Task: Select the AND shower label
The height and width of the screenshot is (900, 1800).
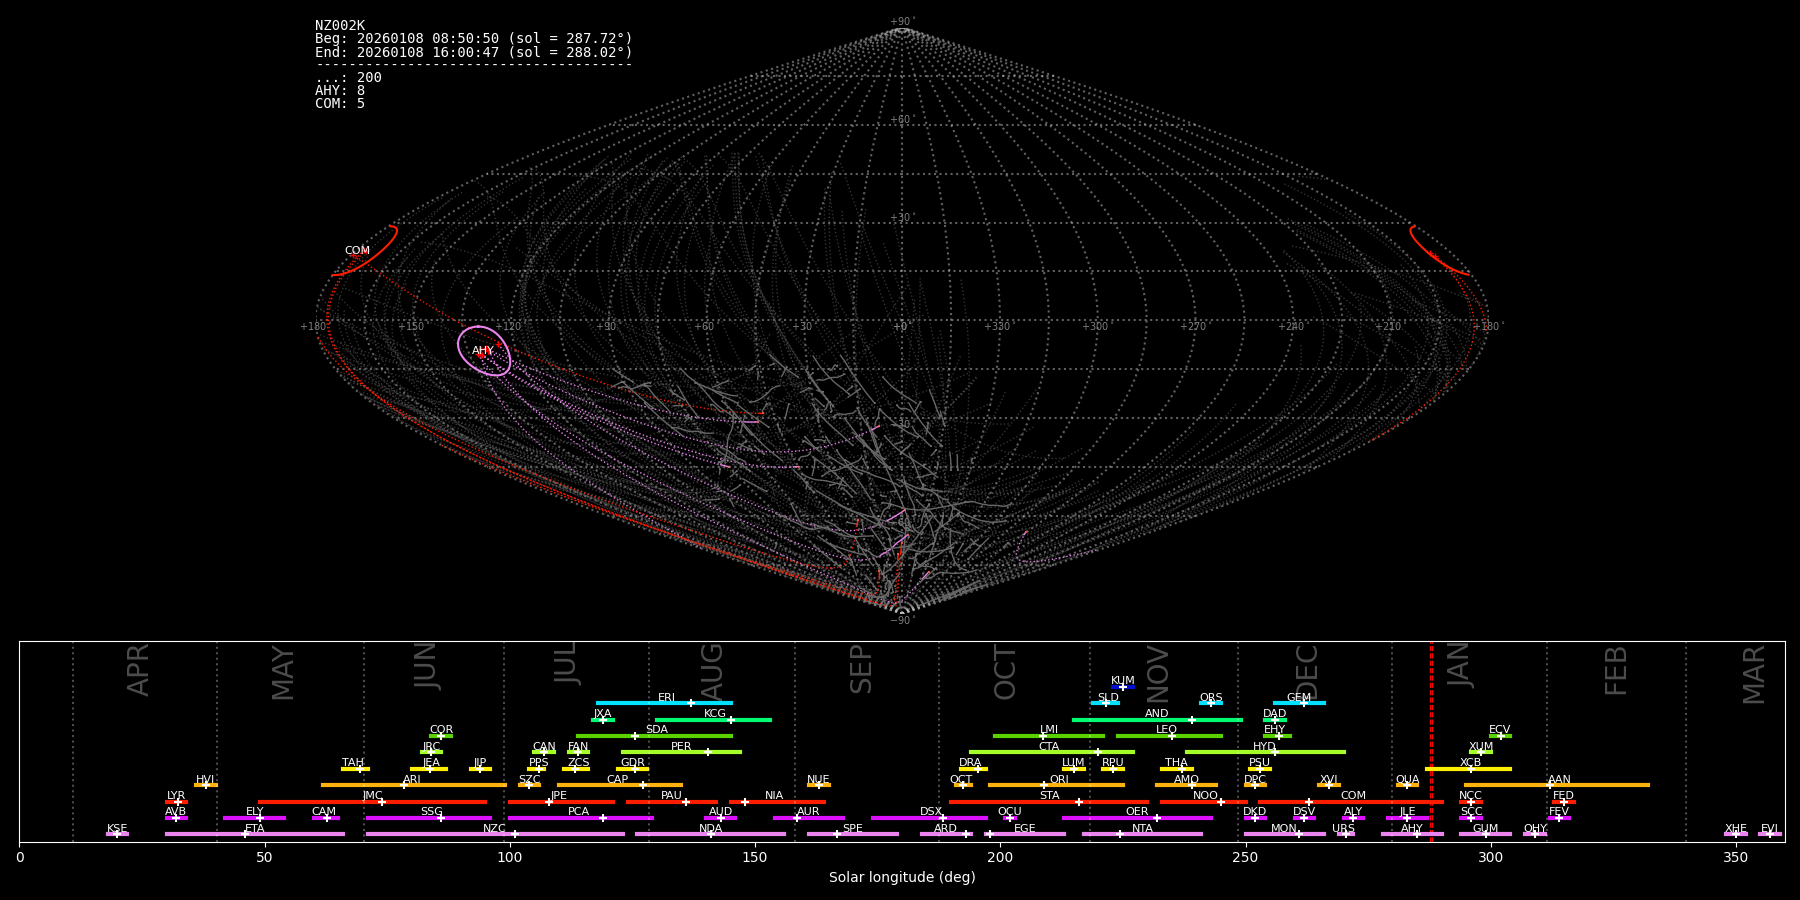Action: tap(1157, 714)
